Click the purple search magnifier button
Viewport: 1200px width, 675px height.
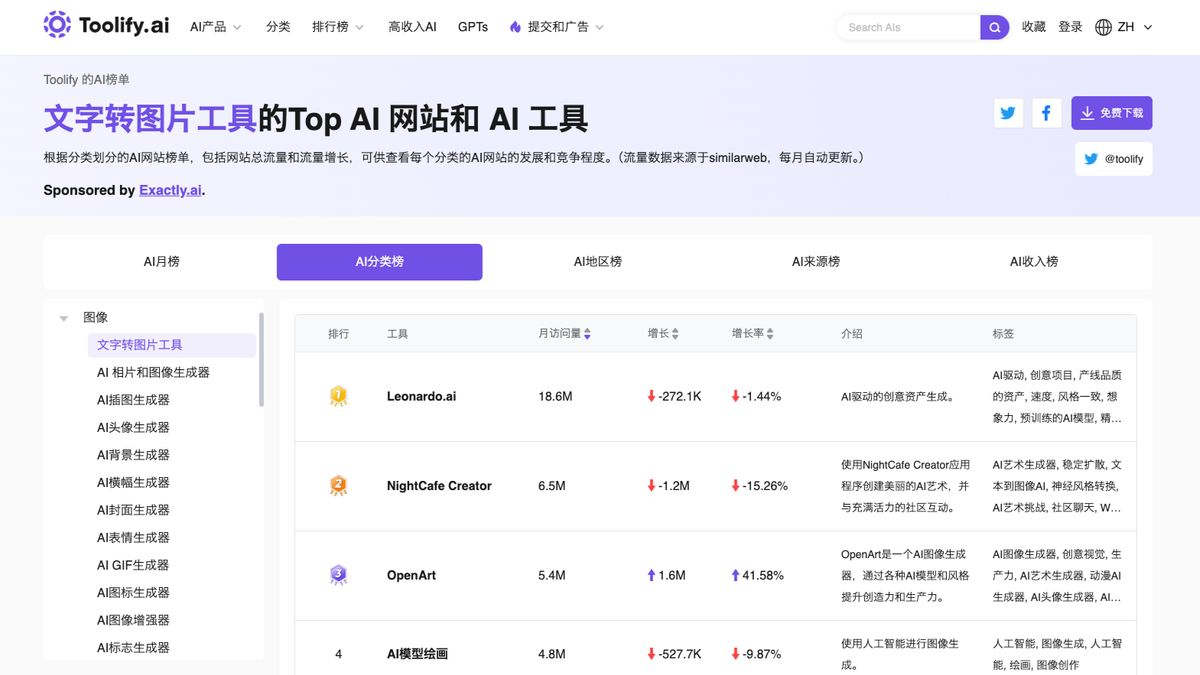pos(994,27)
